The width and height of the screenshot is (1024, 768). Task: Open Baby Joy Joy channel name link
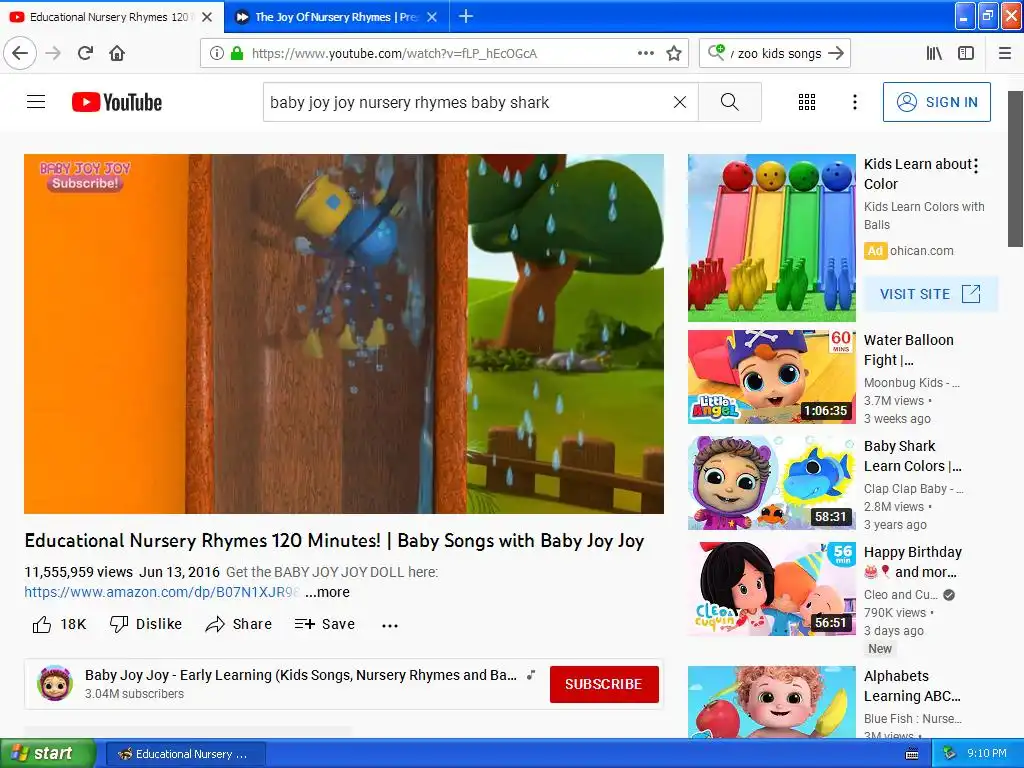301,675
